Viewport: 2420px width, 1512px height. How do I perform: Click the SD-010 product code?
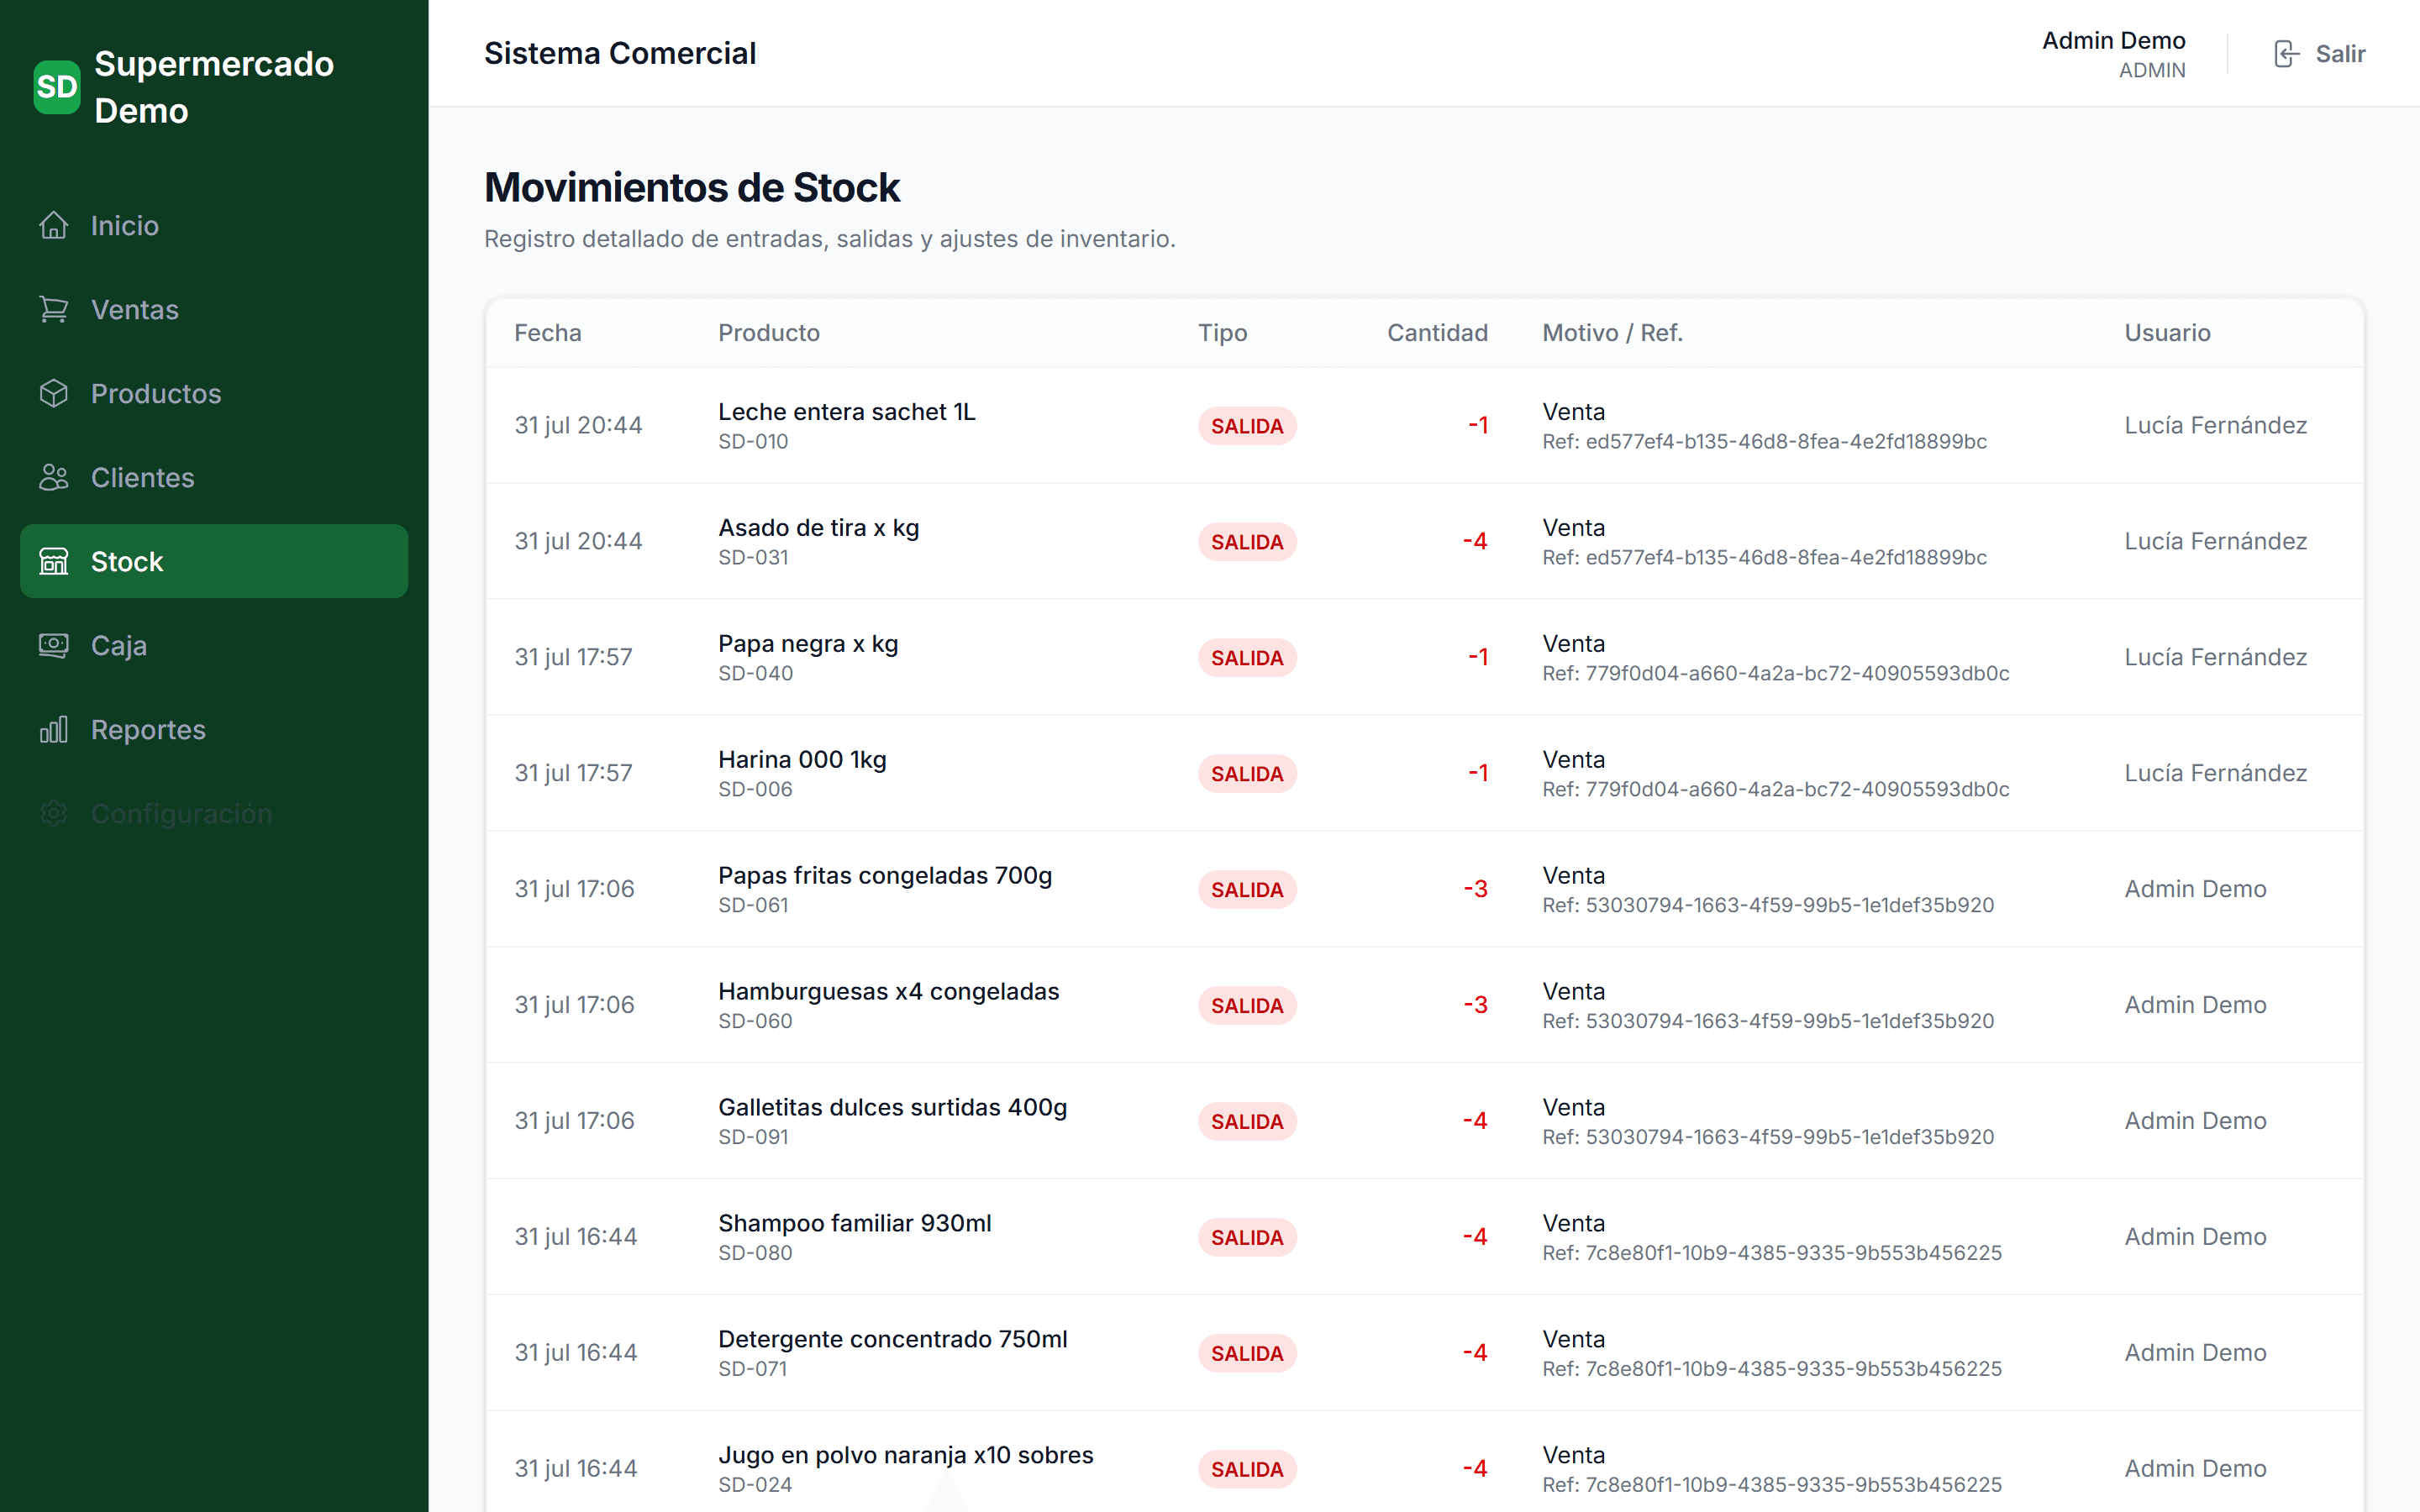753,441
